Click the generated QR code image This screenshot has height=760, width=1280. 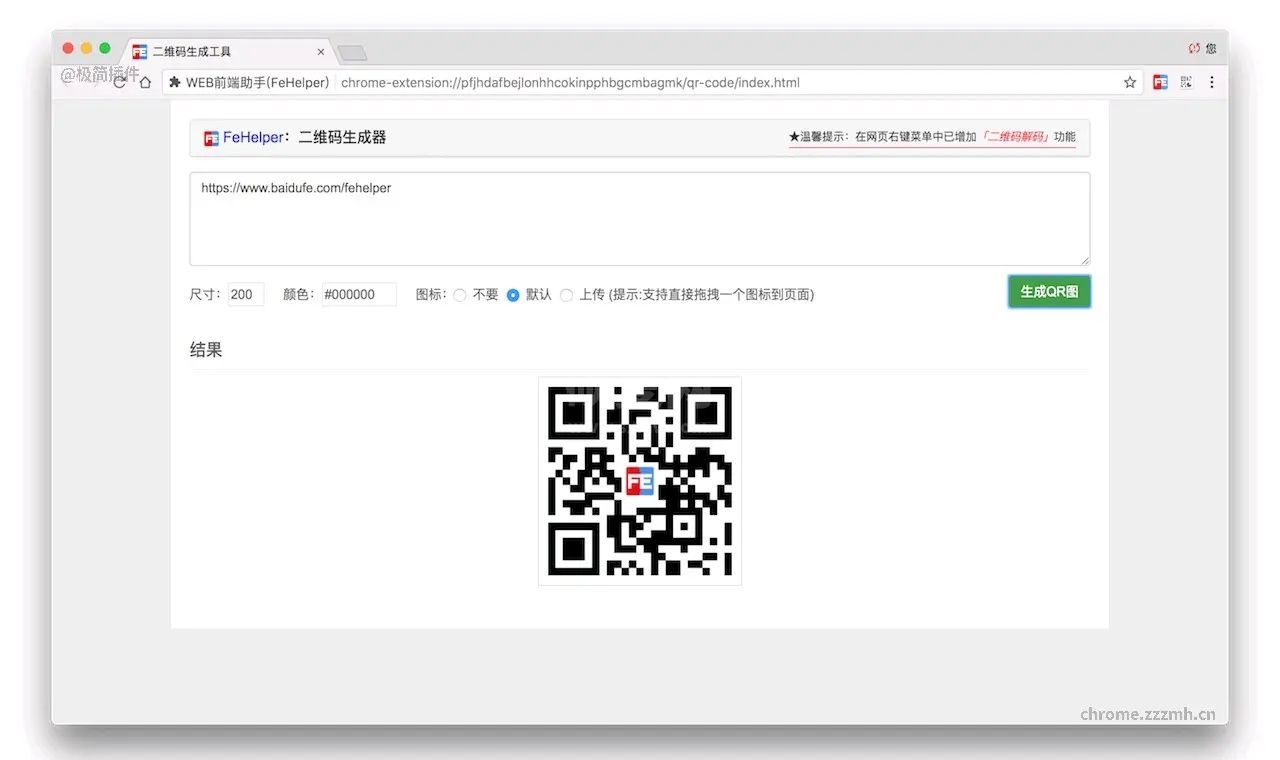(x=640, y=481)
